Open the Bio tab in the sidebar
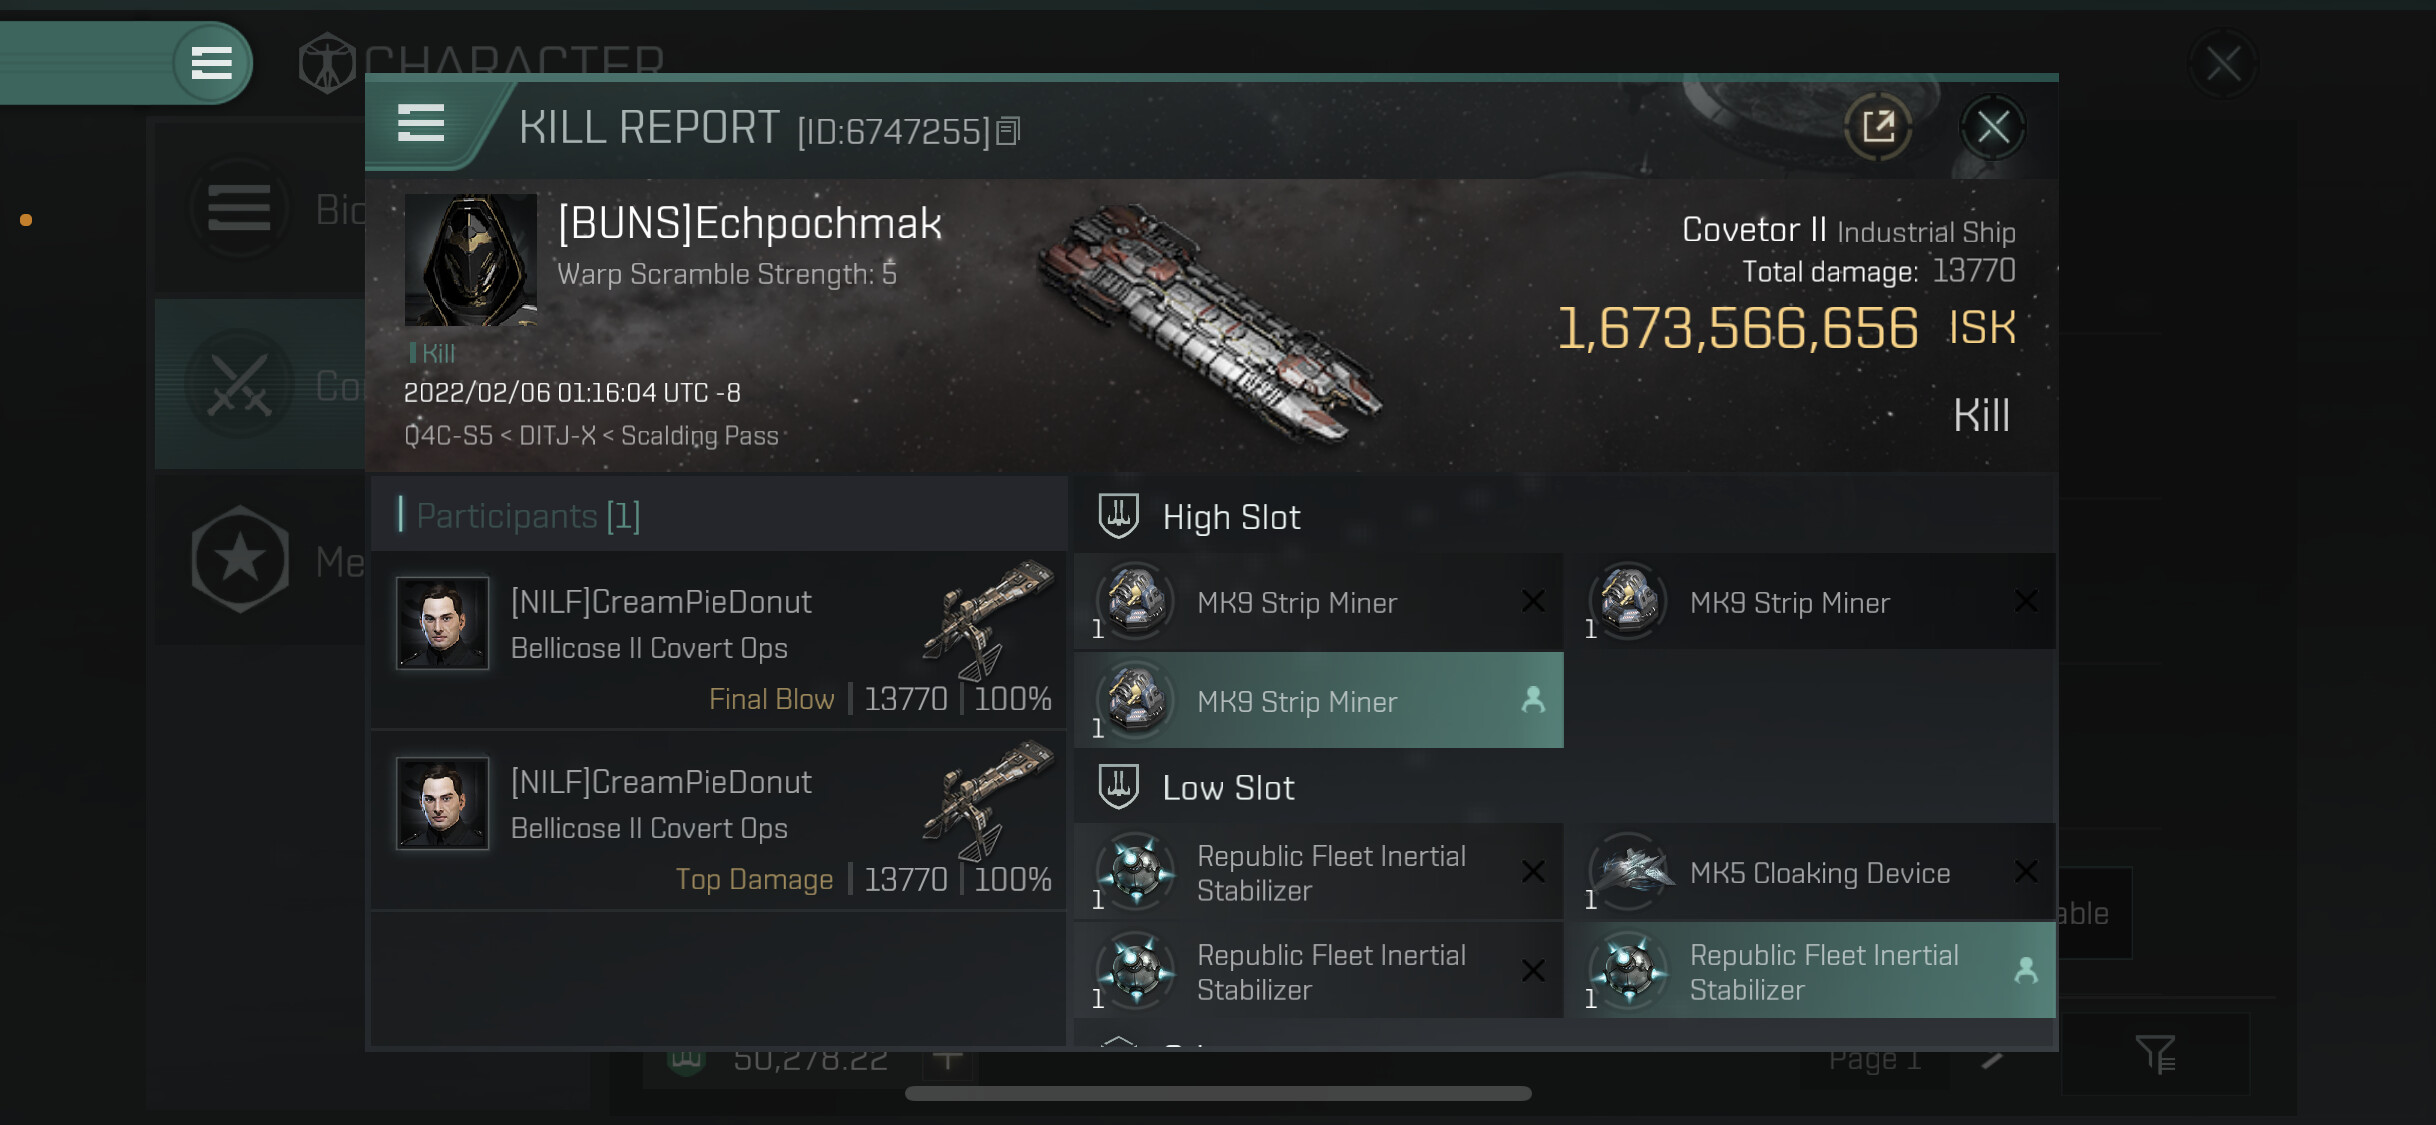The image size is (2436, 1125). 240,209
